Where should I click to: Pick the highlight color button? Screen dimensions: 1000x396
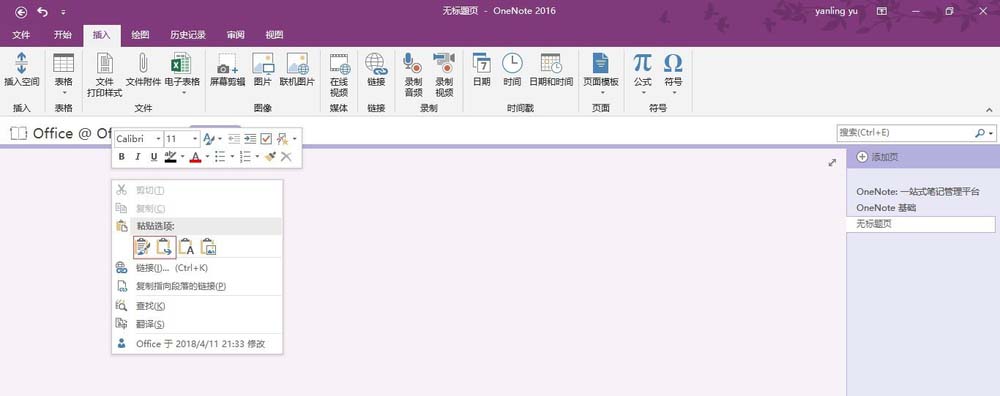(x=171, y=157)
